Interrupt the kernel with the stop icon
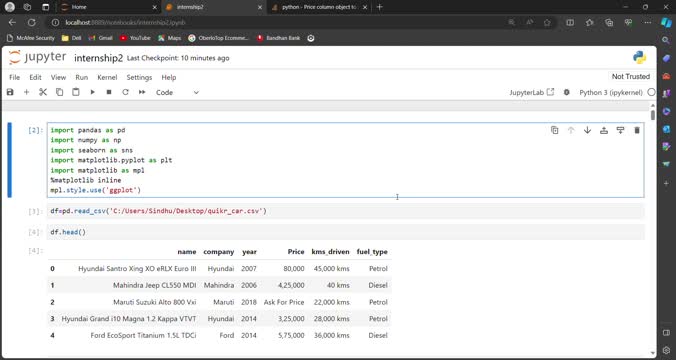The image size is (676, 360). [x=109, y=92]
